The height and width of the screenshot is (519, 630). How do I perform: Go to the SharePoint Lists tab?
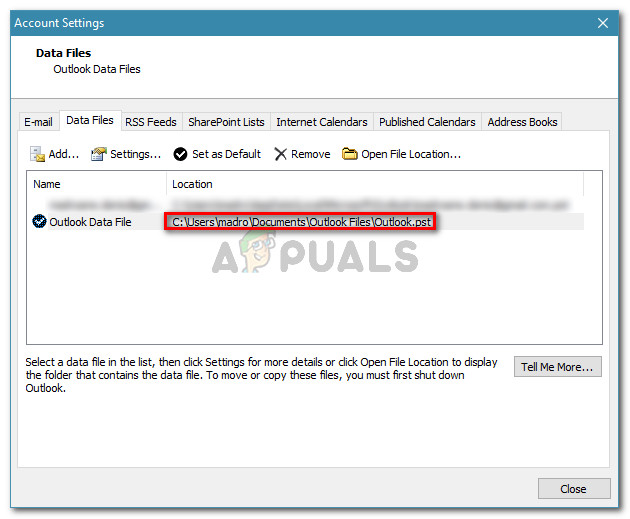click(x=226, y=122)
